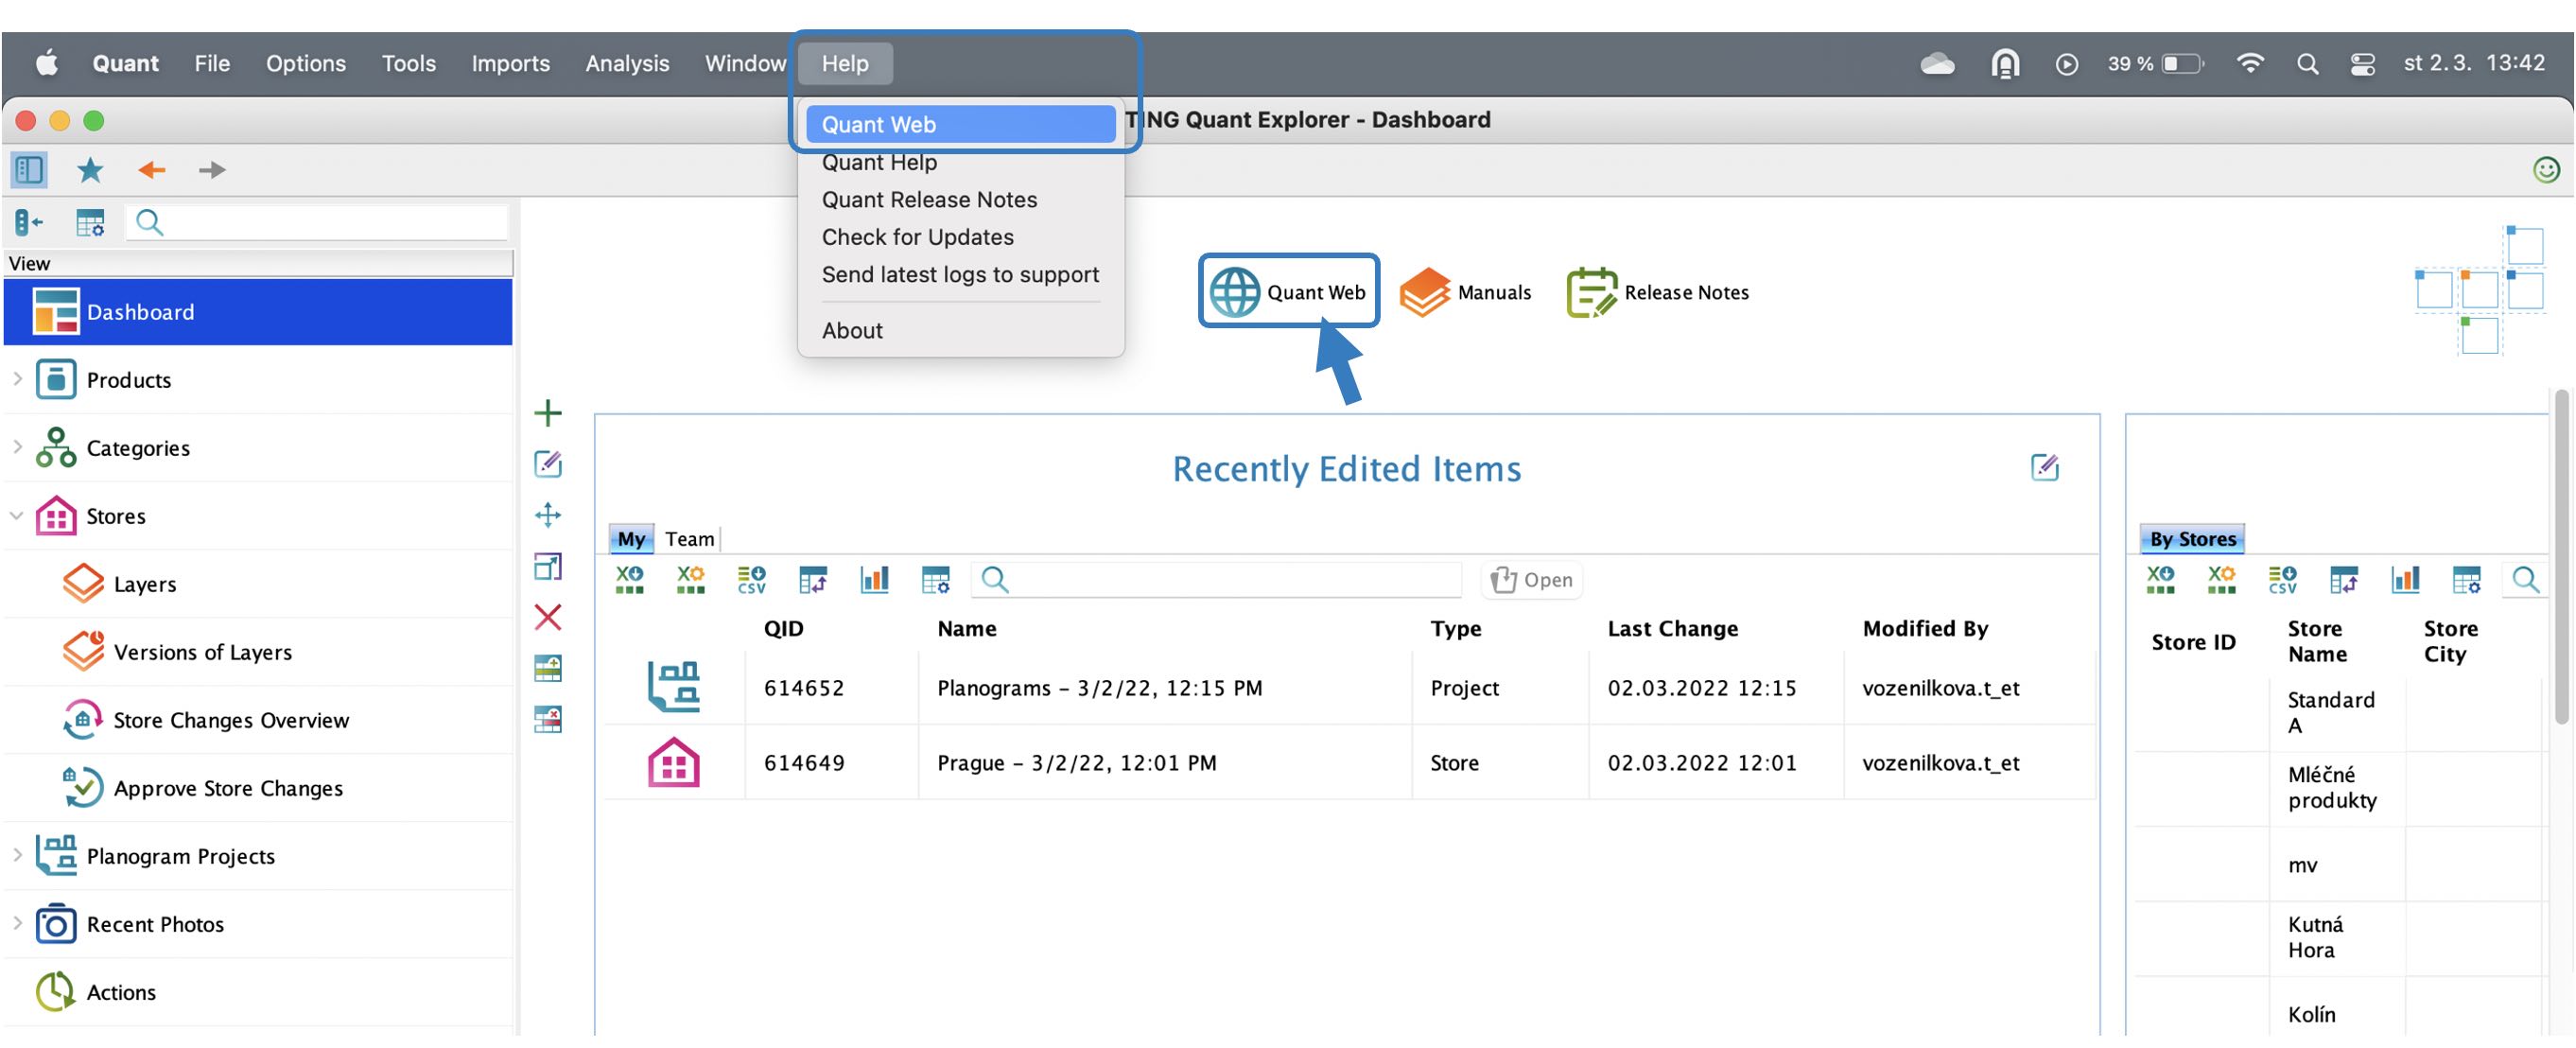Click the resize widget icon
Image resolution: width=2576 pixels, height=1048 pixels.
coord(548,566)
